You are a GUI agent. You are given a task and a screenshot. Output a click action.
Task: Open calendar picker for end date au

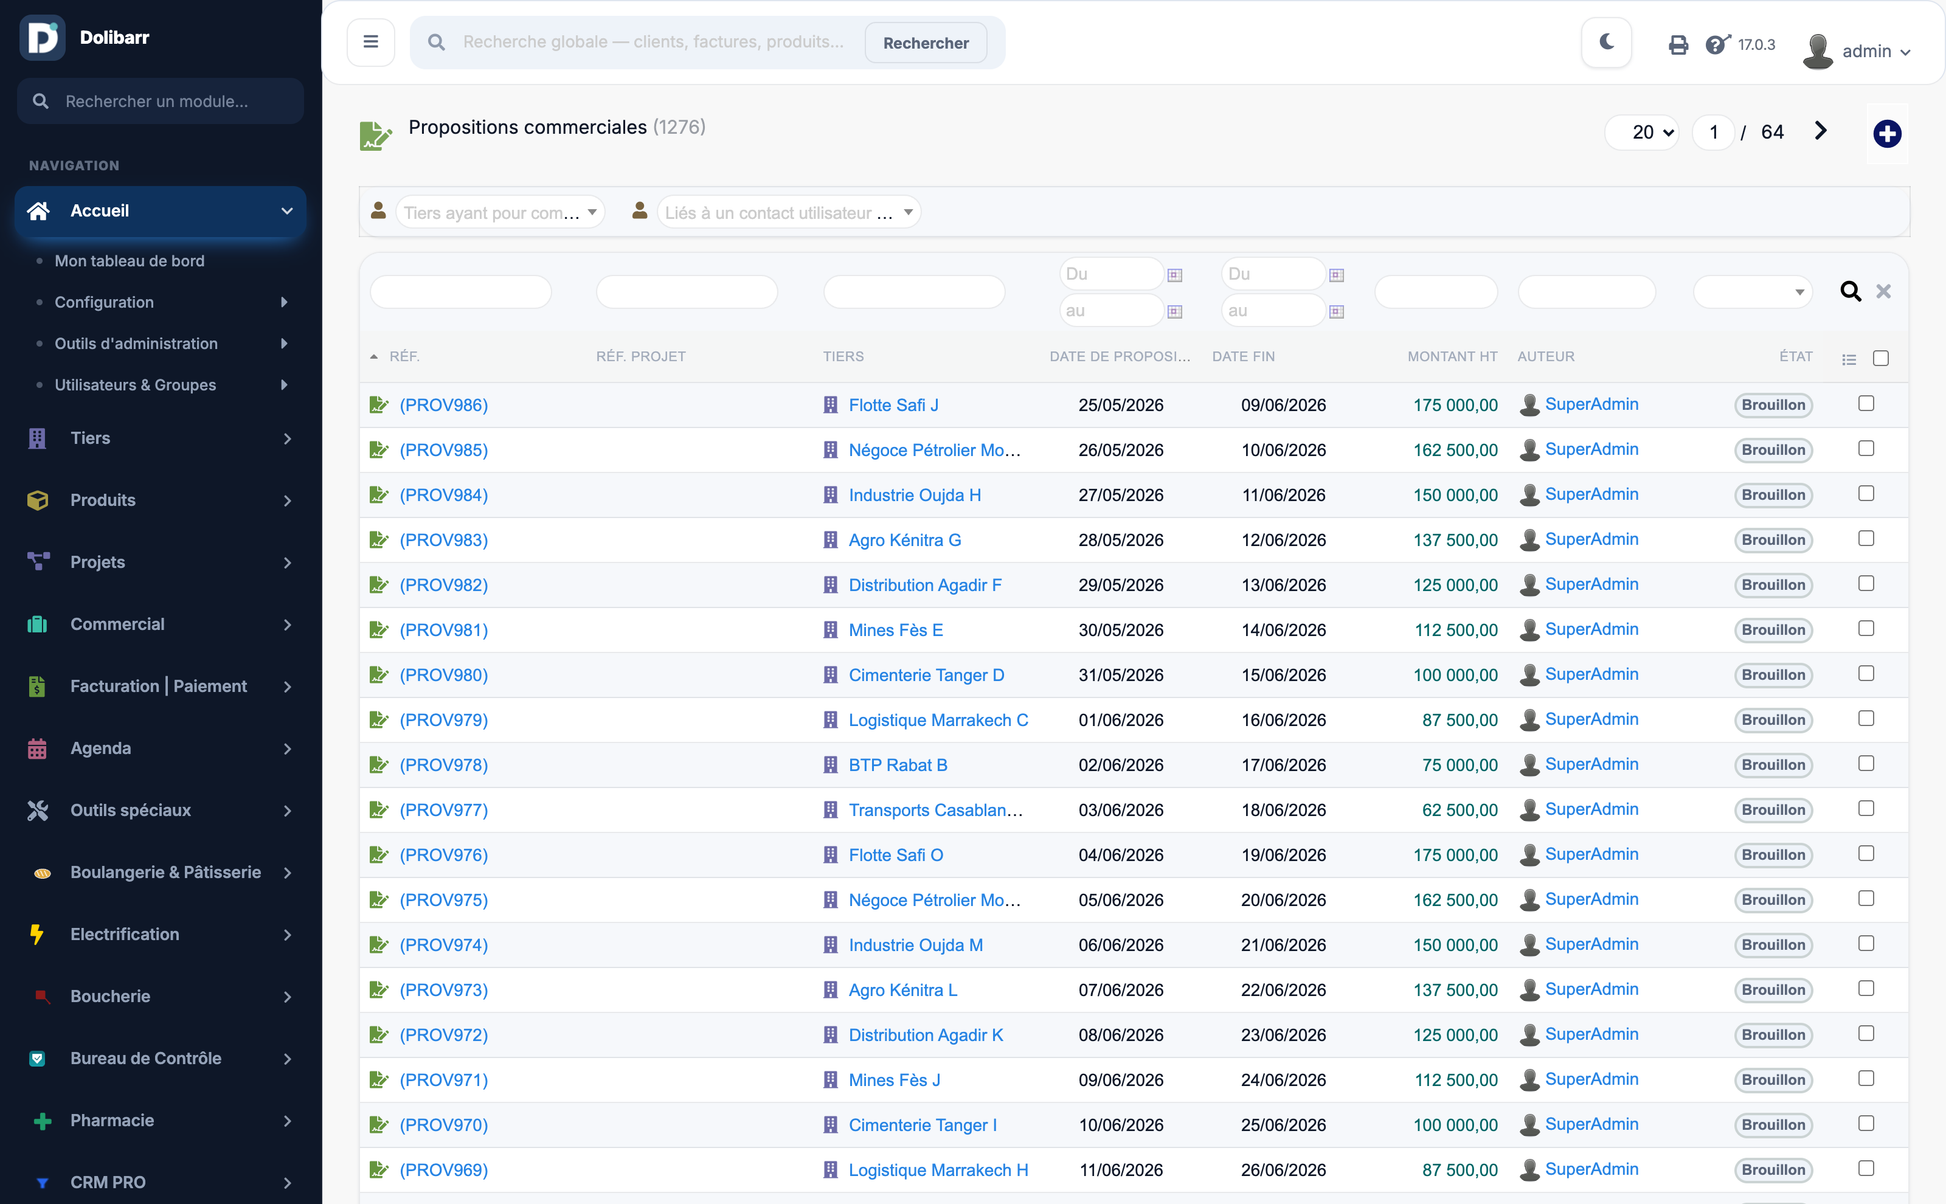(x=1337, y=312)
